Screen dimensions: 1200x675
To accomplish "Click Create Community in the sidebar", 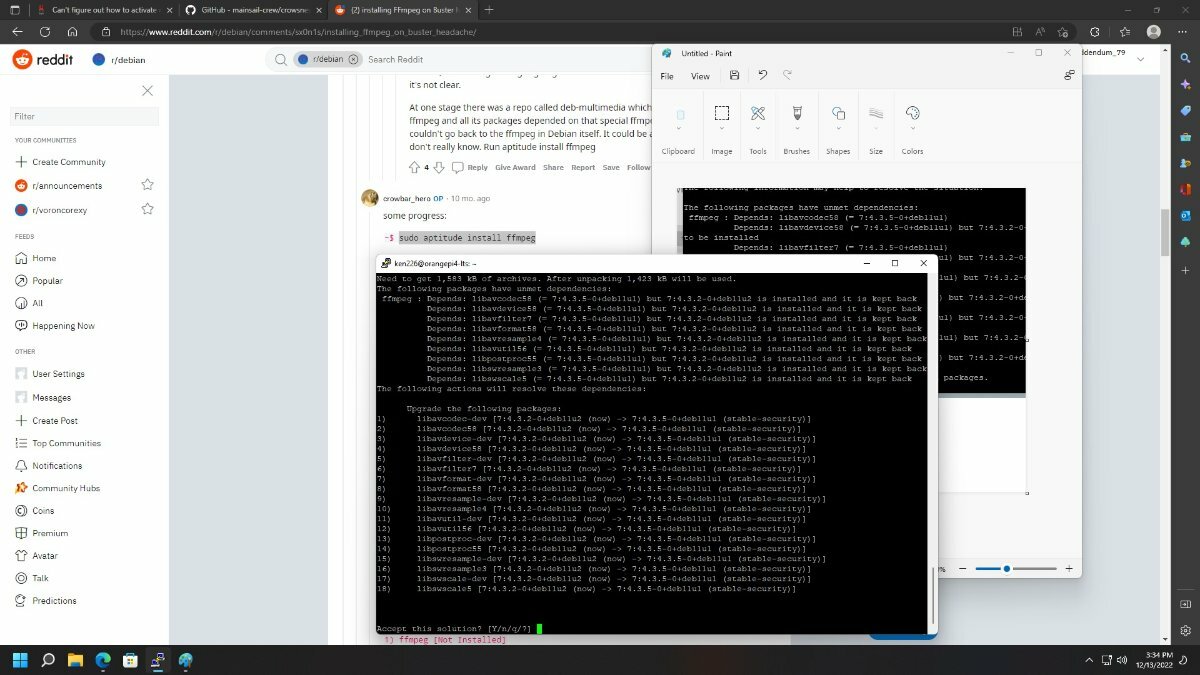I will coord(60,162).
